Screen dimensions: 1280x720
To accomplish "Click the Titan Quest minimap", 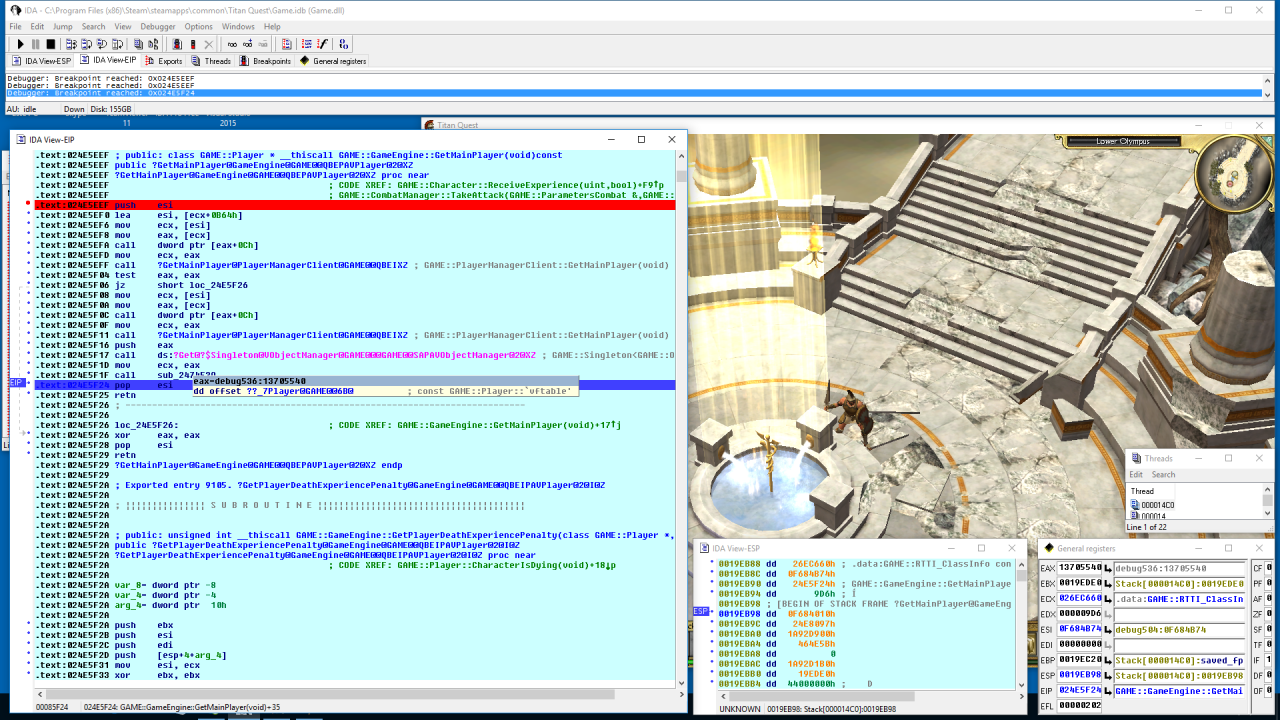I will coord(1234,172).
